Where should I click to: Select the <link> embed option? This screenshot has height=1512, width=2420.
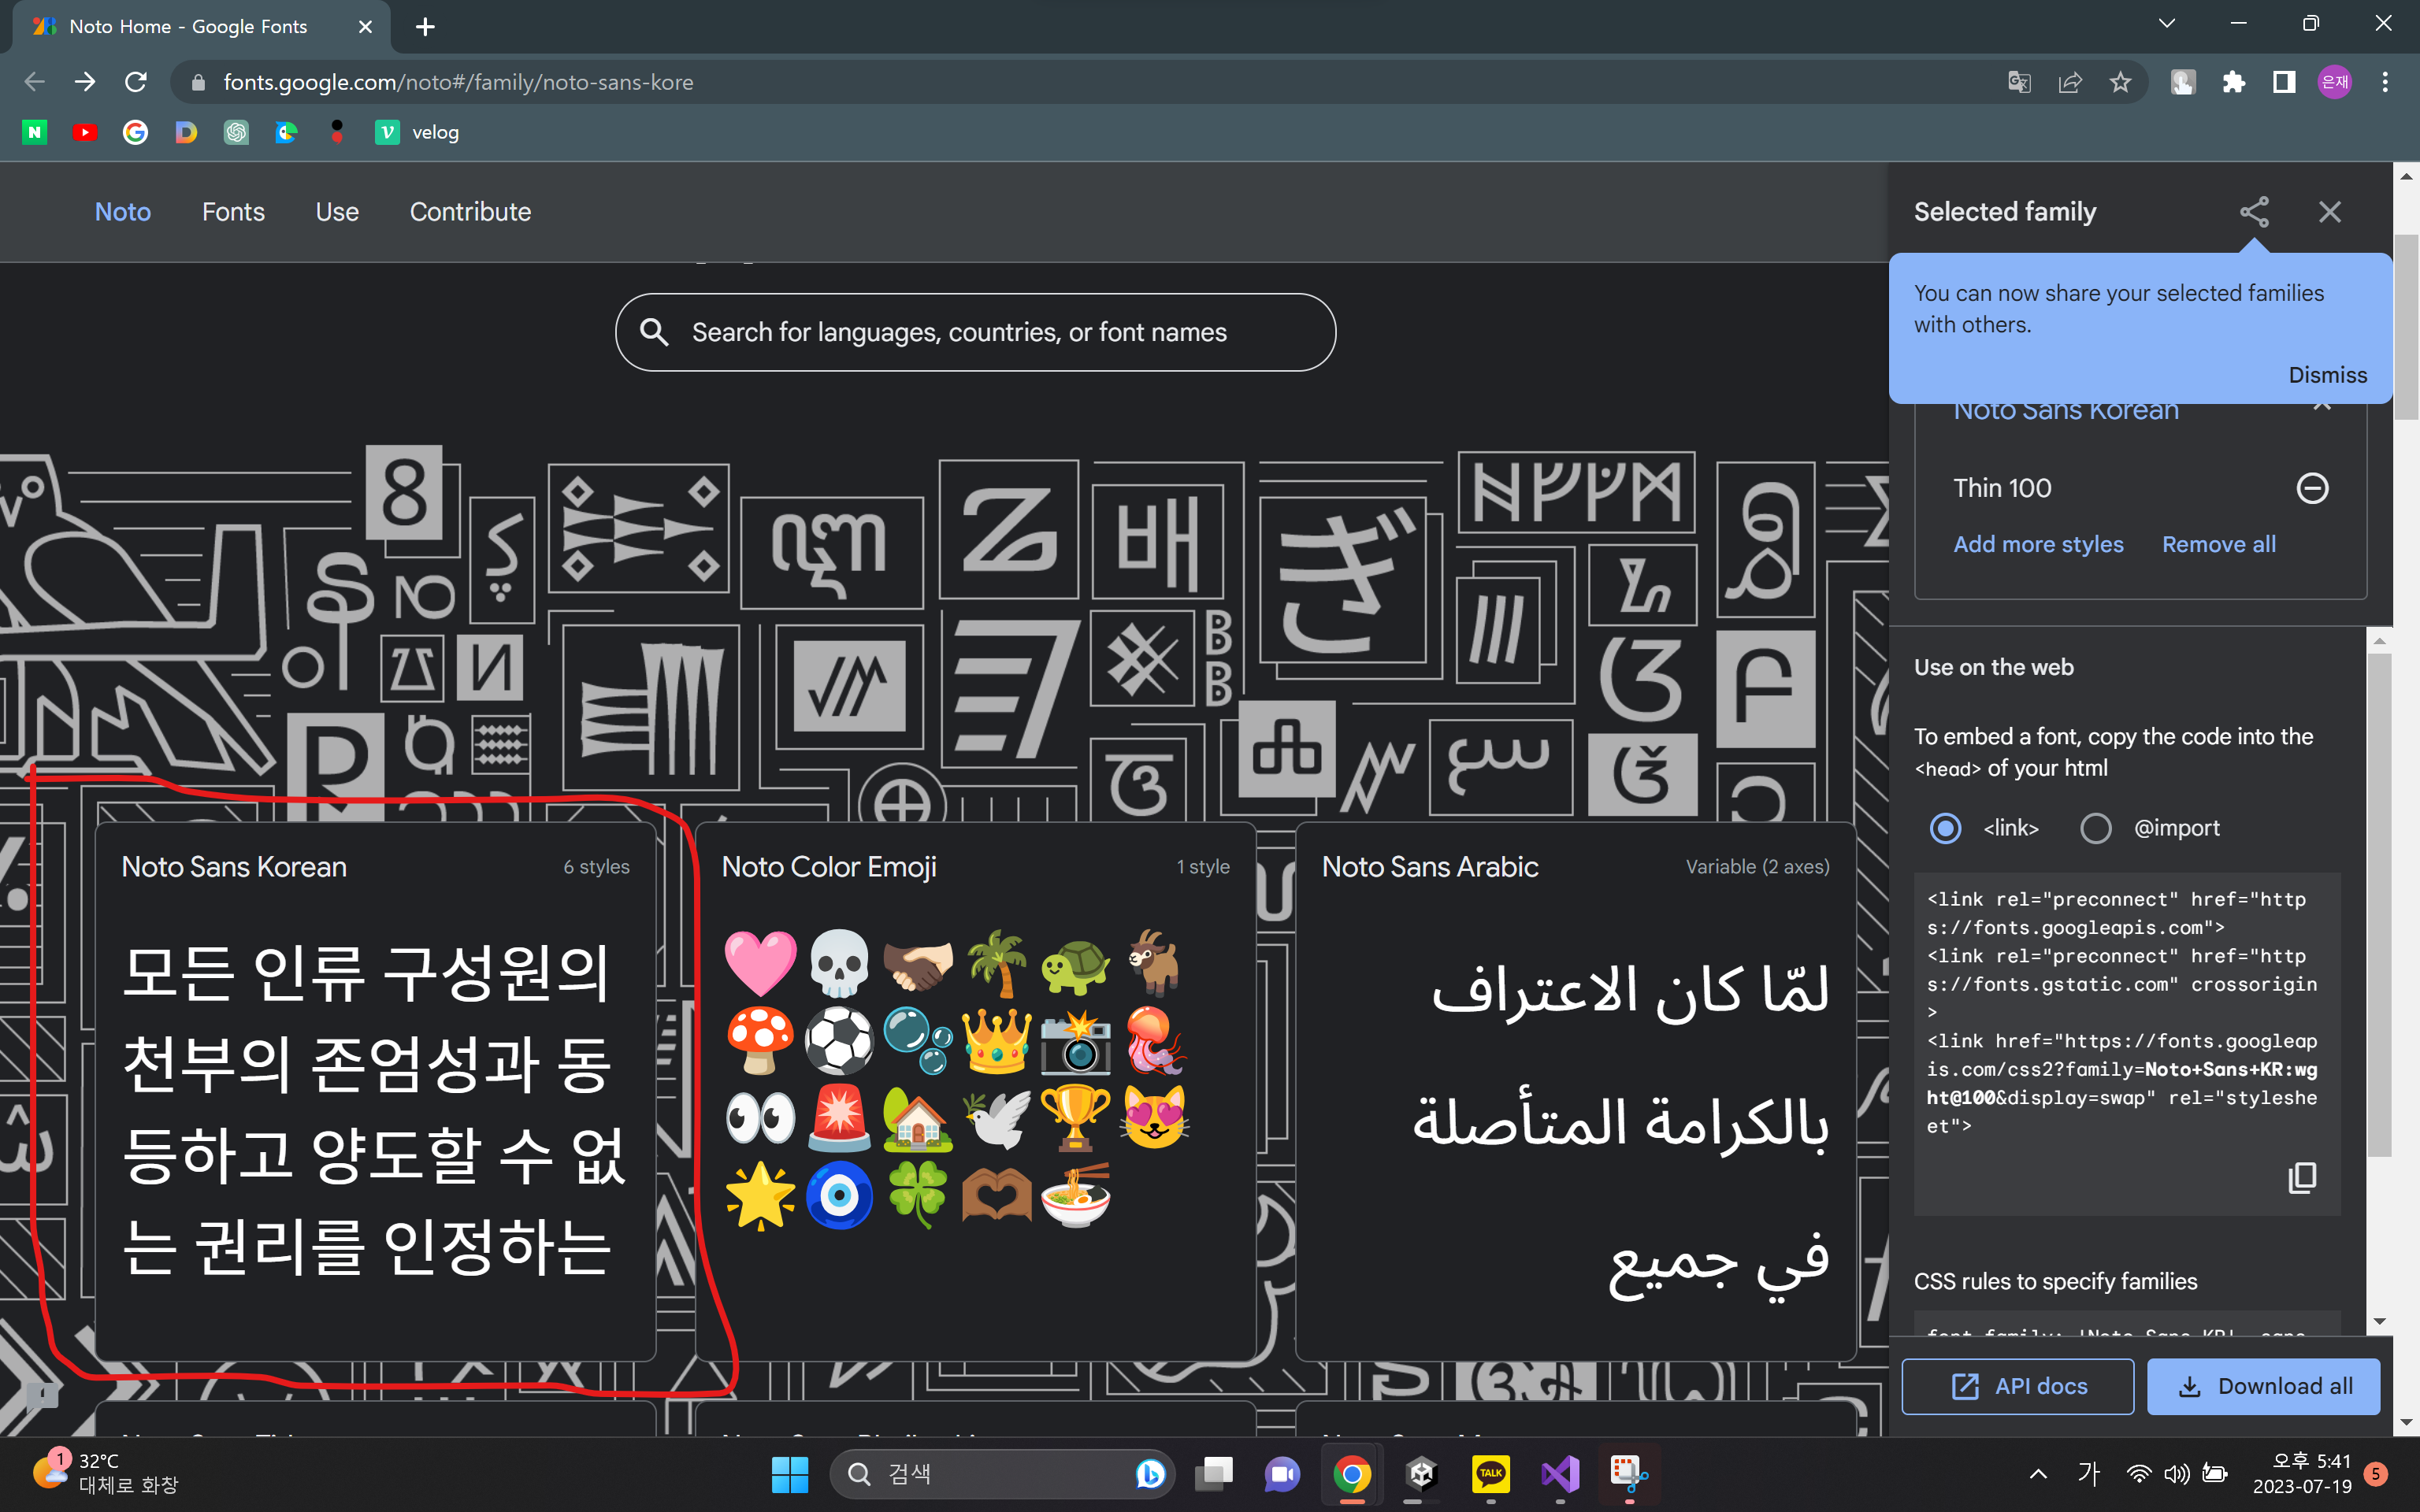pyautogui.click(x=1946, y=828)
